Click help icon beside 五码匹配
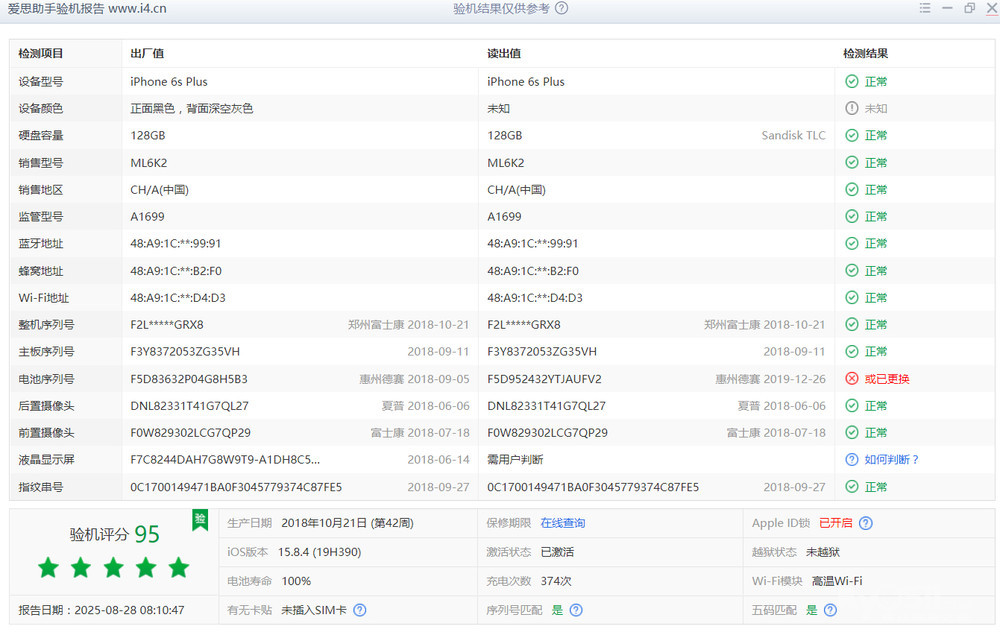Image resolution: width=1000 pixels, height=635 pixels. [x=830, y=610]
